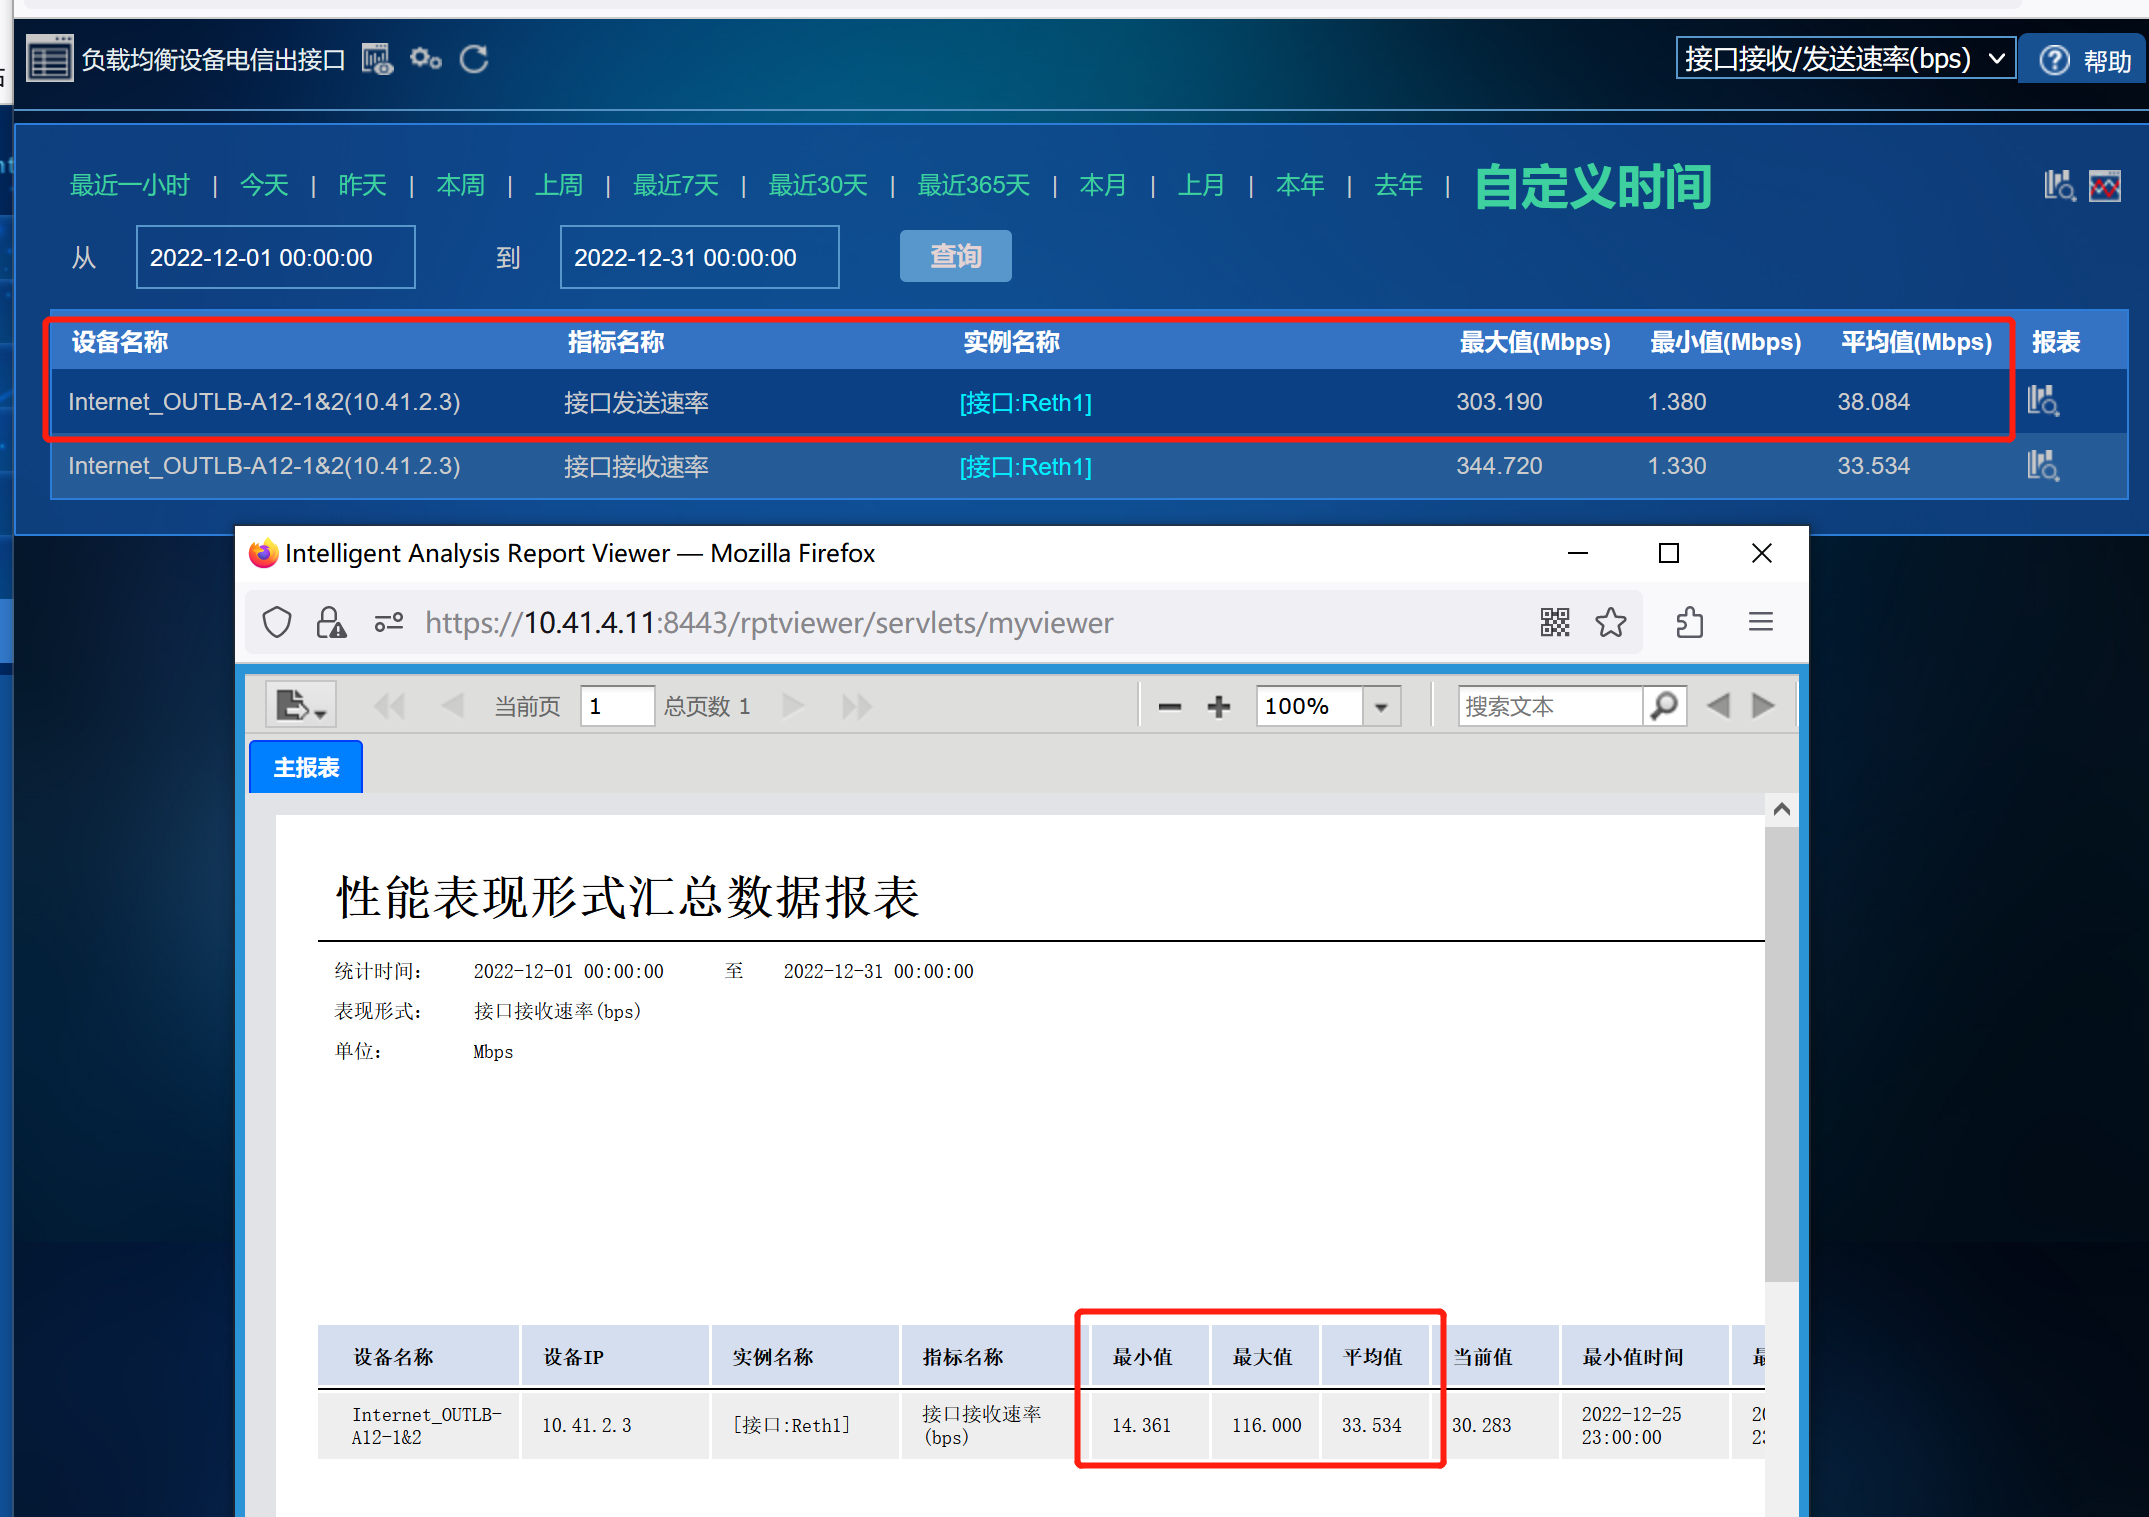Viewport: 2149px width, 1517px height.
Task: Switch to the 最近7天 time range
Action: 675,186
